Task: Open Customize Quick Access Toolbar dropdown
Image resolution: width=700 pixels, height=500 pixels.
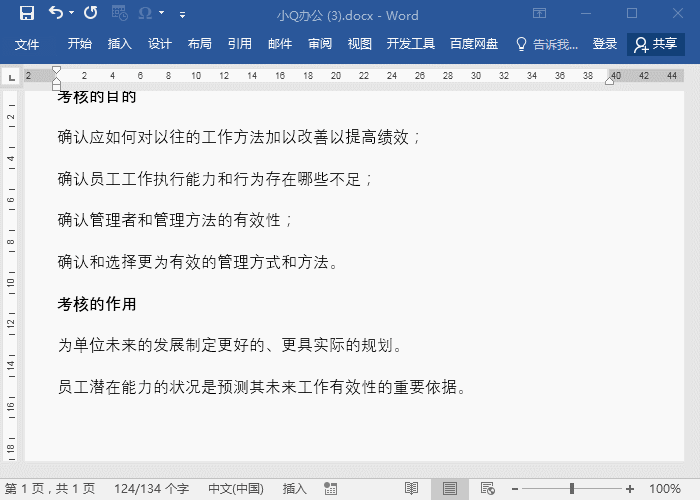Action: coord(182,15)
